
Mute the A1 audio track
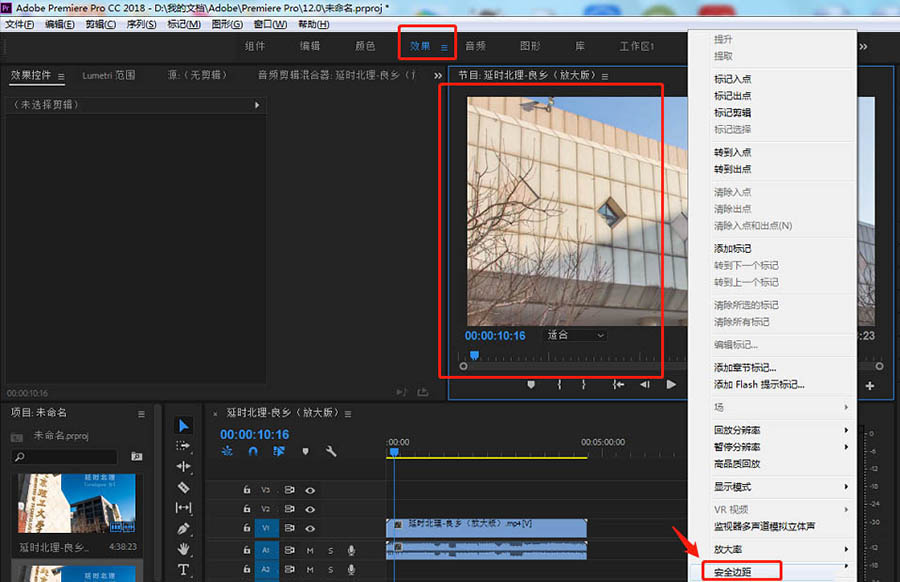(x=310, y=549)
